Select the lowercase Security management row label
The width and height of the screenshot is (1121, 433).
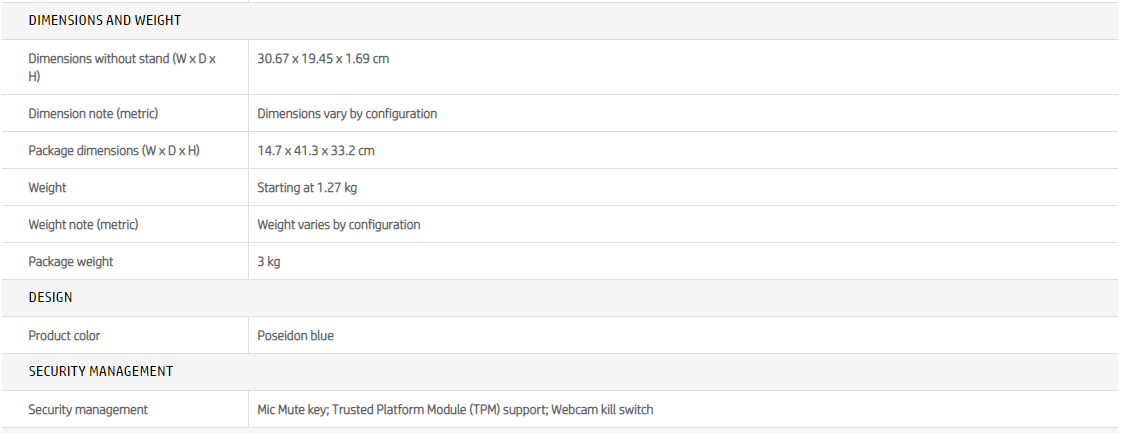[x=88, y=410]
